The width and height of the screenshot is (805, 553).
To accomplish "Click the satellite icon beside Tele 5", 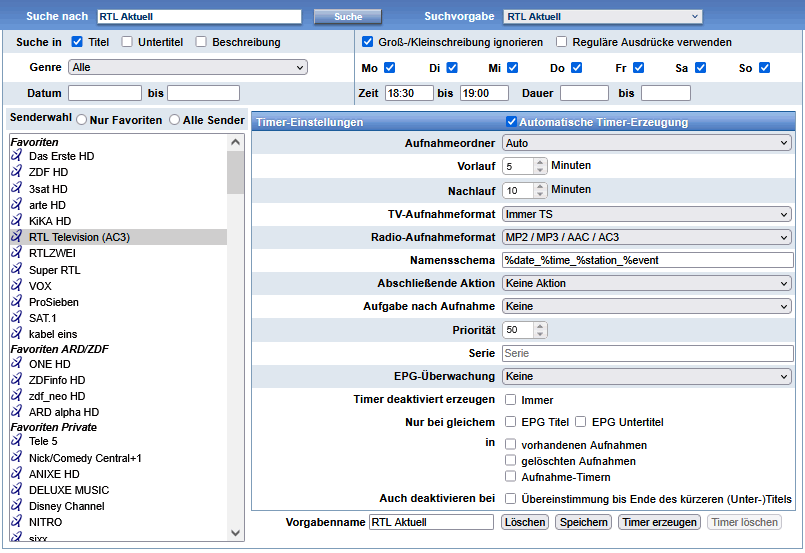I will click(17, 441).
